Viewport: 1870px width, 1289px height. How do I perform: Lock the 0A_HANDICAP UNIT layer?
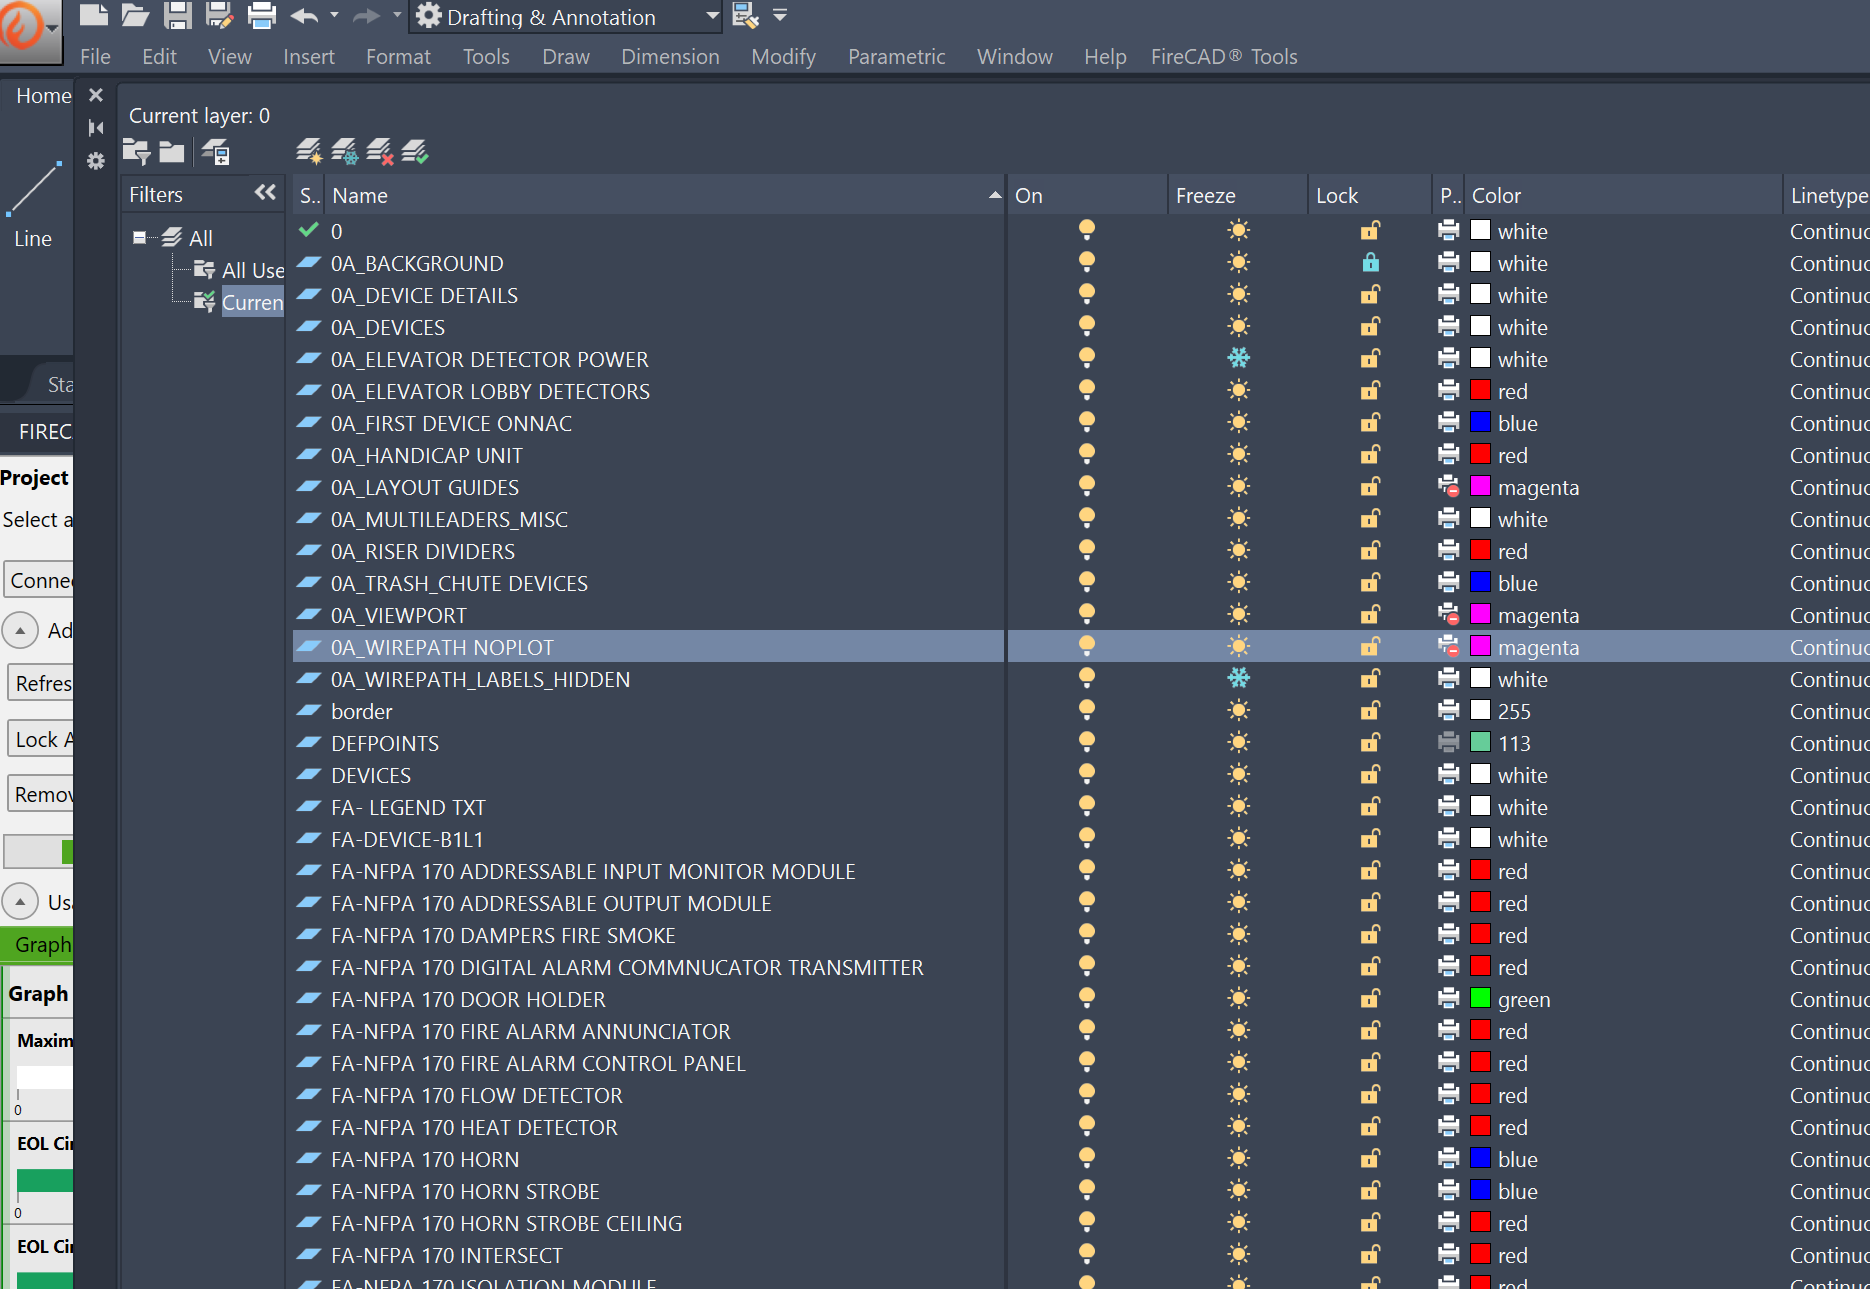[x=1370, y=454]
